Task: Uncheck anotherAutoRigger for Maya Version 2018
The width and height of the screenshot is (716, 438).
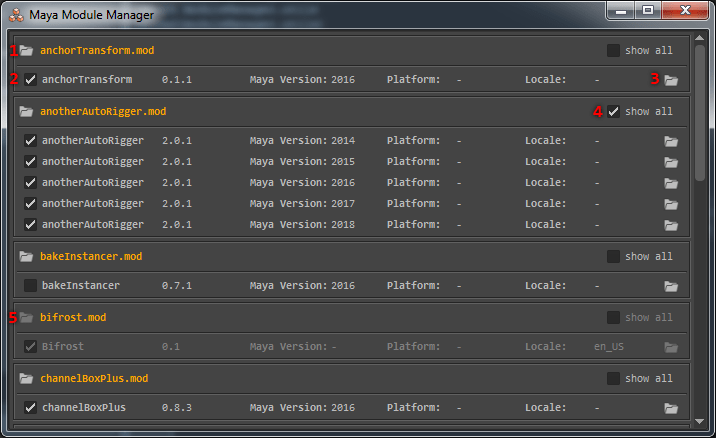Action: pos(30,225)
